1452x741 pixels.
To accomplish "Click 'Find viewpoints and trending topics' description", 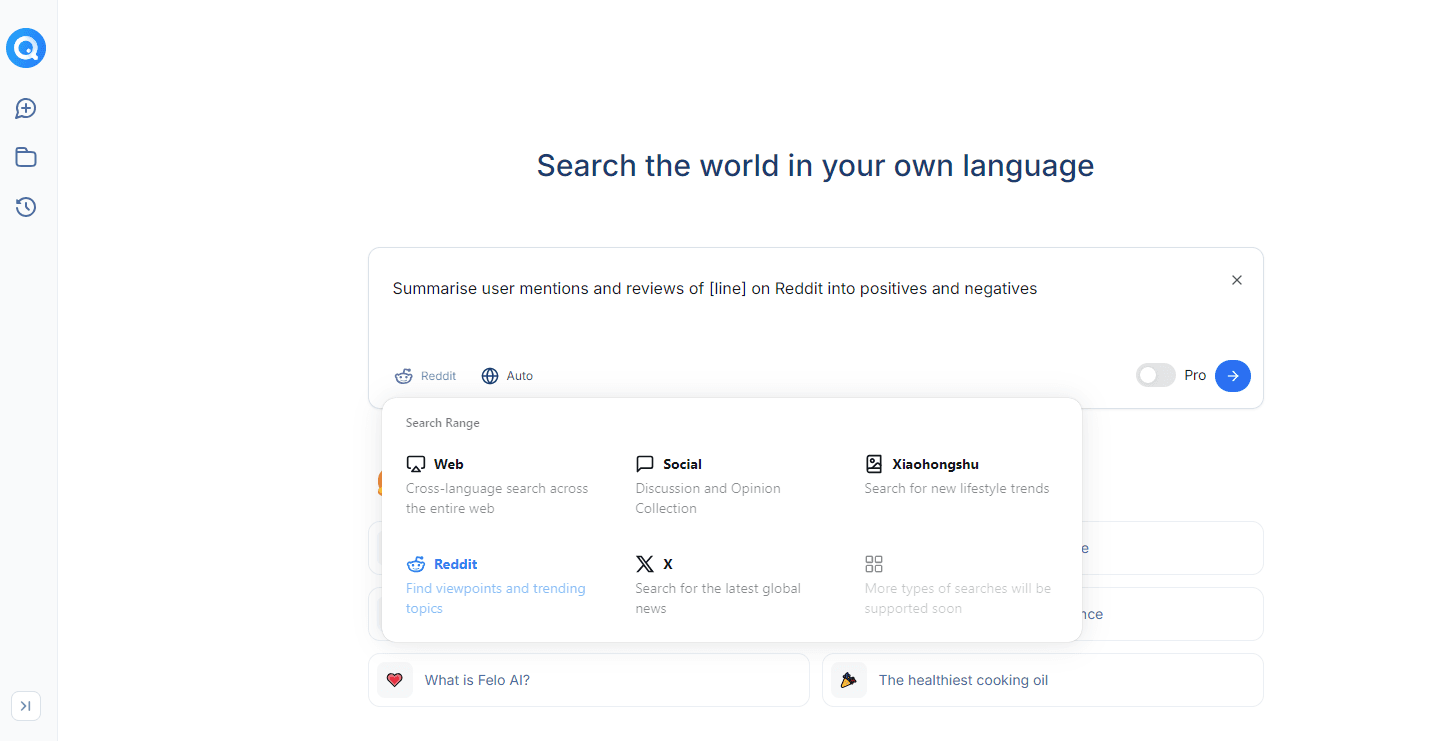I will [x=496, y=598].
